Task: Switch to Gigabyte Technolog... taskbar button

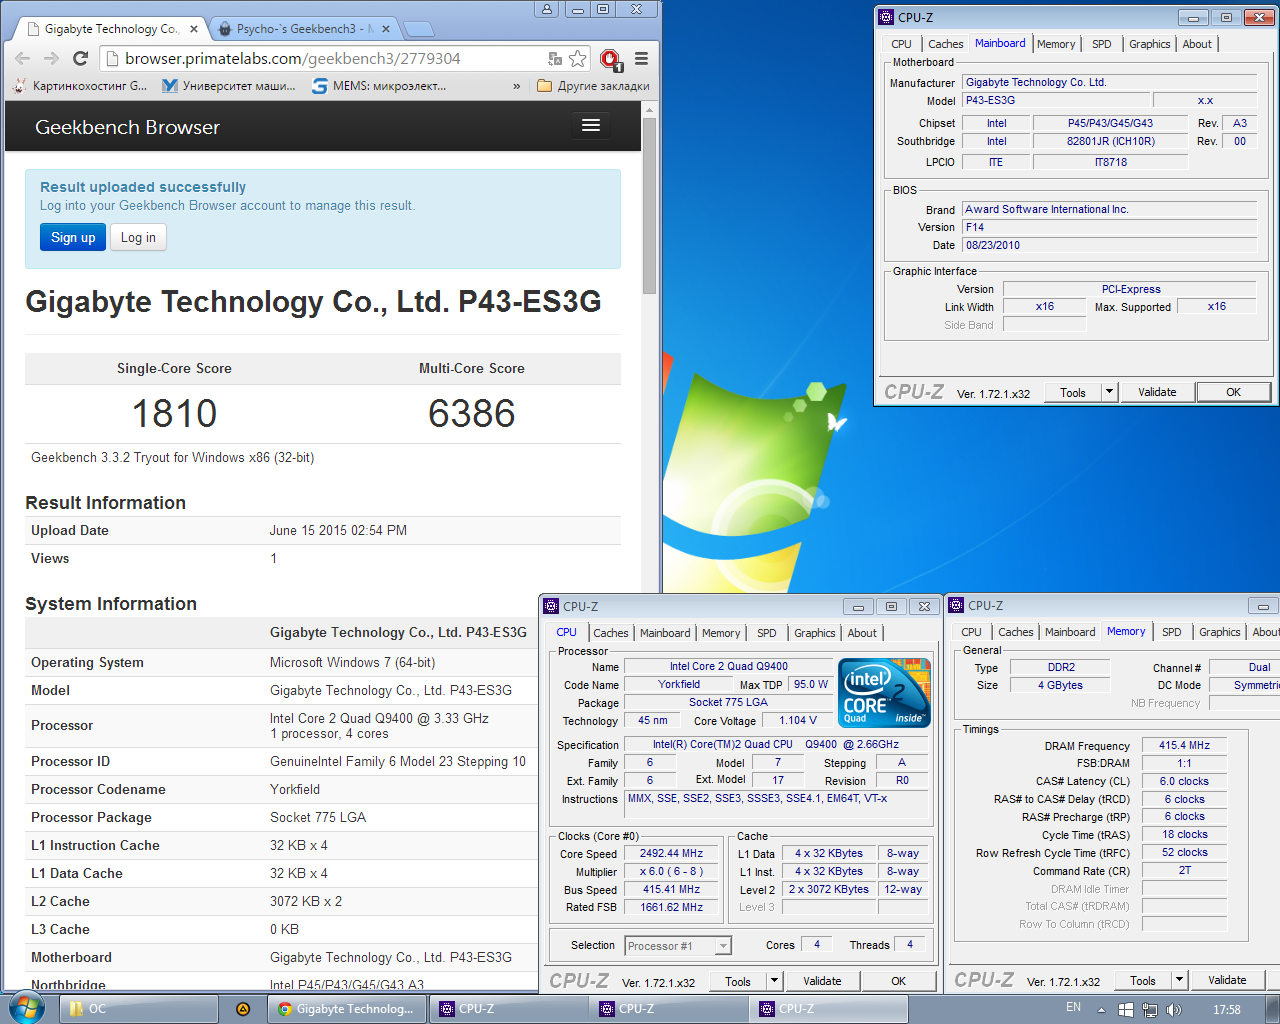Action: pyautogui.click(x=346, y=1009)
